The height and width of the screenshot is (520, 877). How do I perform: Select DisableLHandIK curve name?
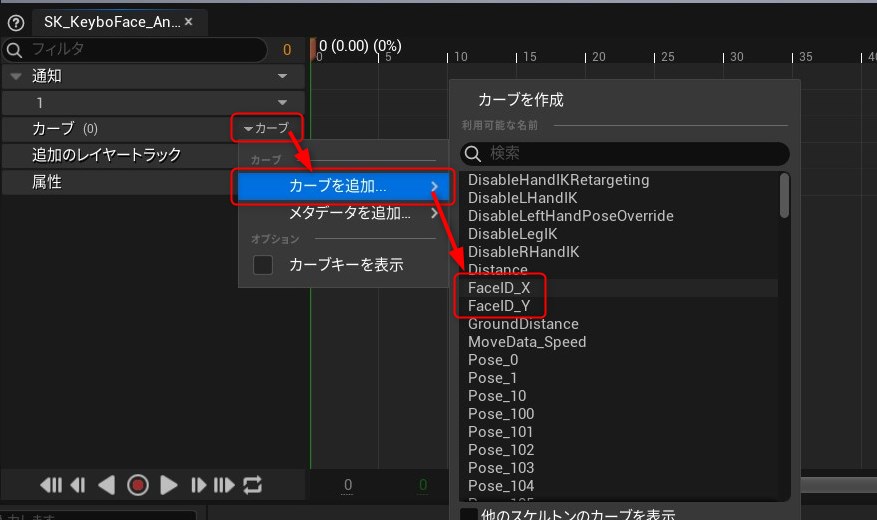(522, 198)
